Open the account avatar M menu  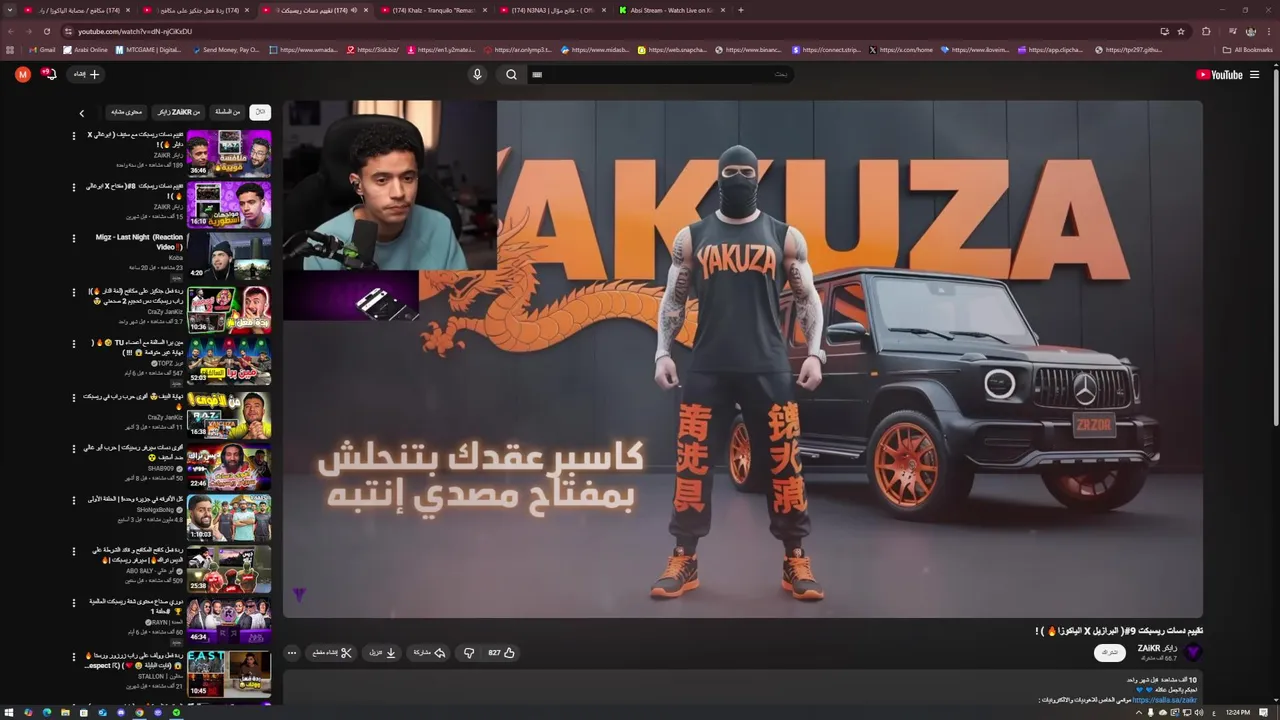[x=22, y=74]
